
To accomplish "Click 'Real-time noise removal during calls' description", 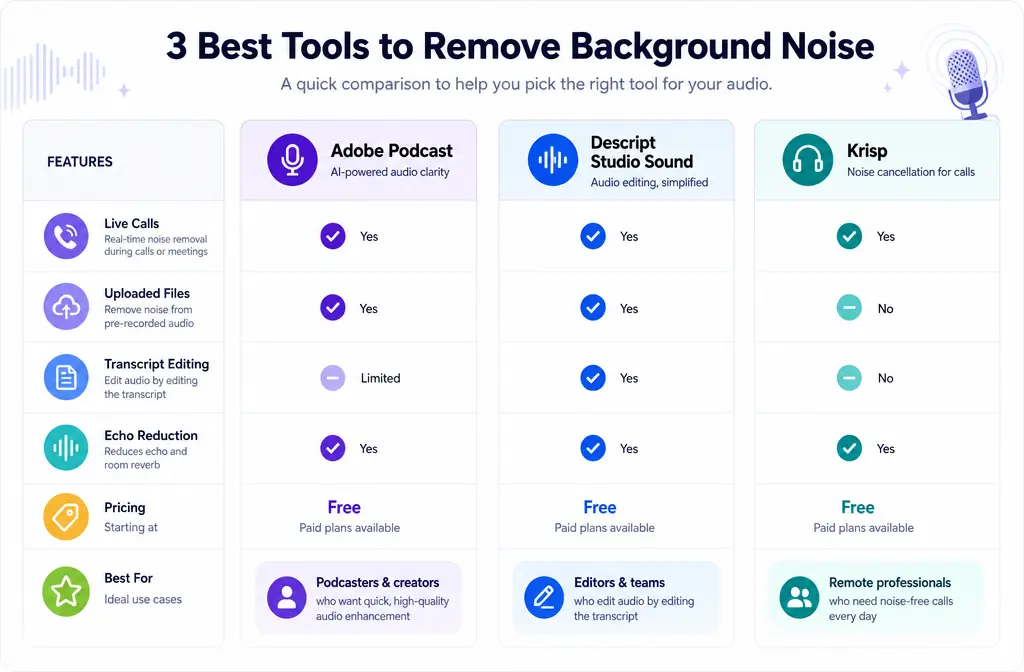I will pos(156,246).
